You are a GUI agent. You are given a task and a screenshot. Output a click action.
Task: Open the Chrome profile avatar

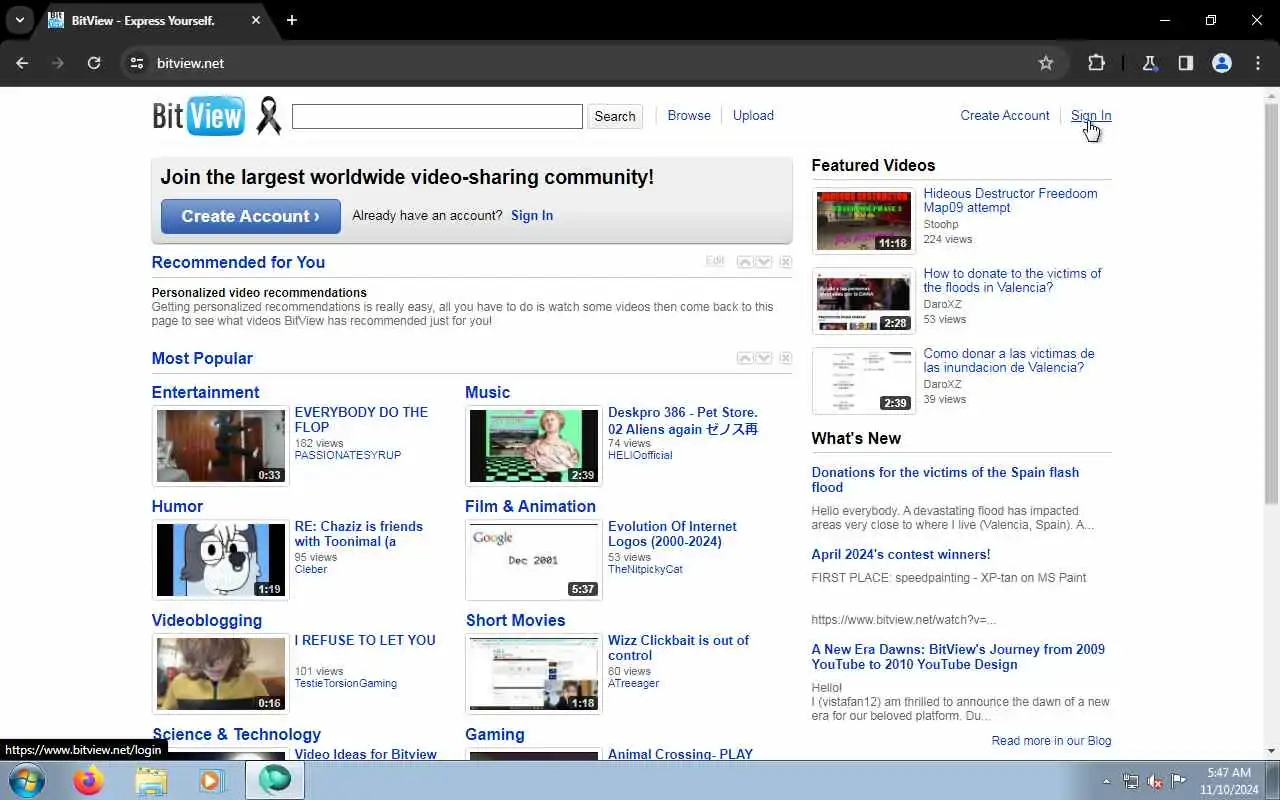click(1221, 63)
